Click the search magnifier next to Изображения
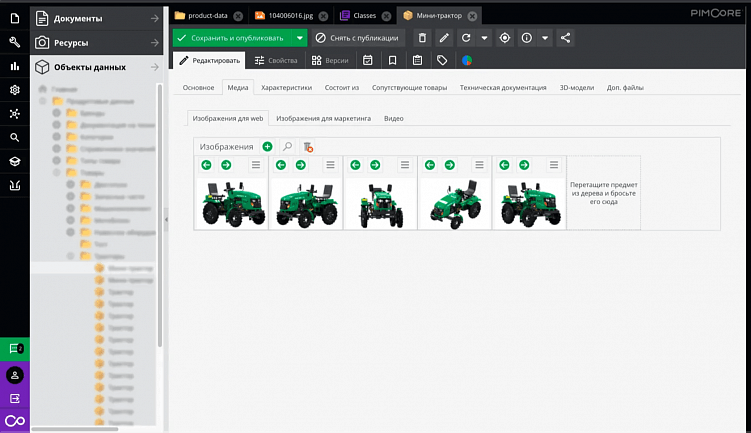The image size is (751, 433). coord(287,147)
